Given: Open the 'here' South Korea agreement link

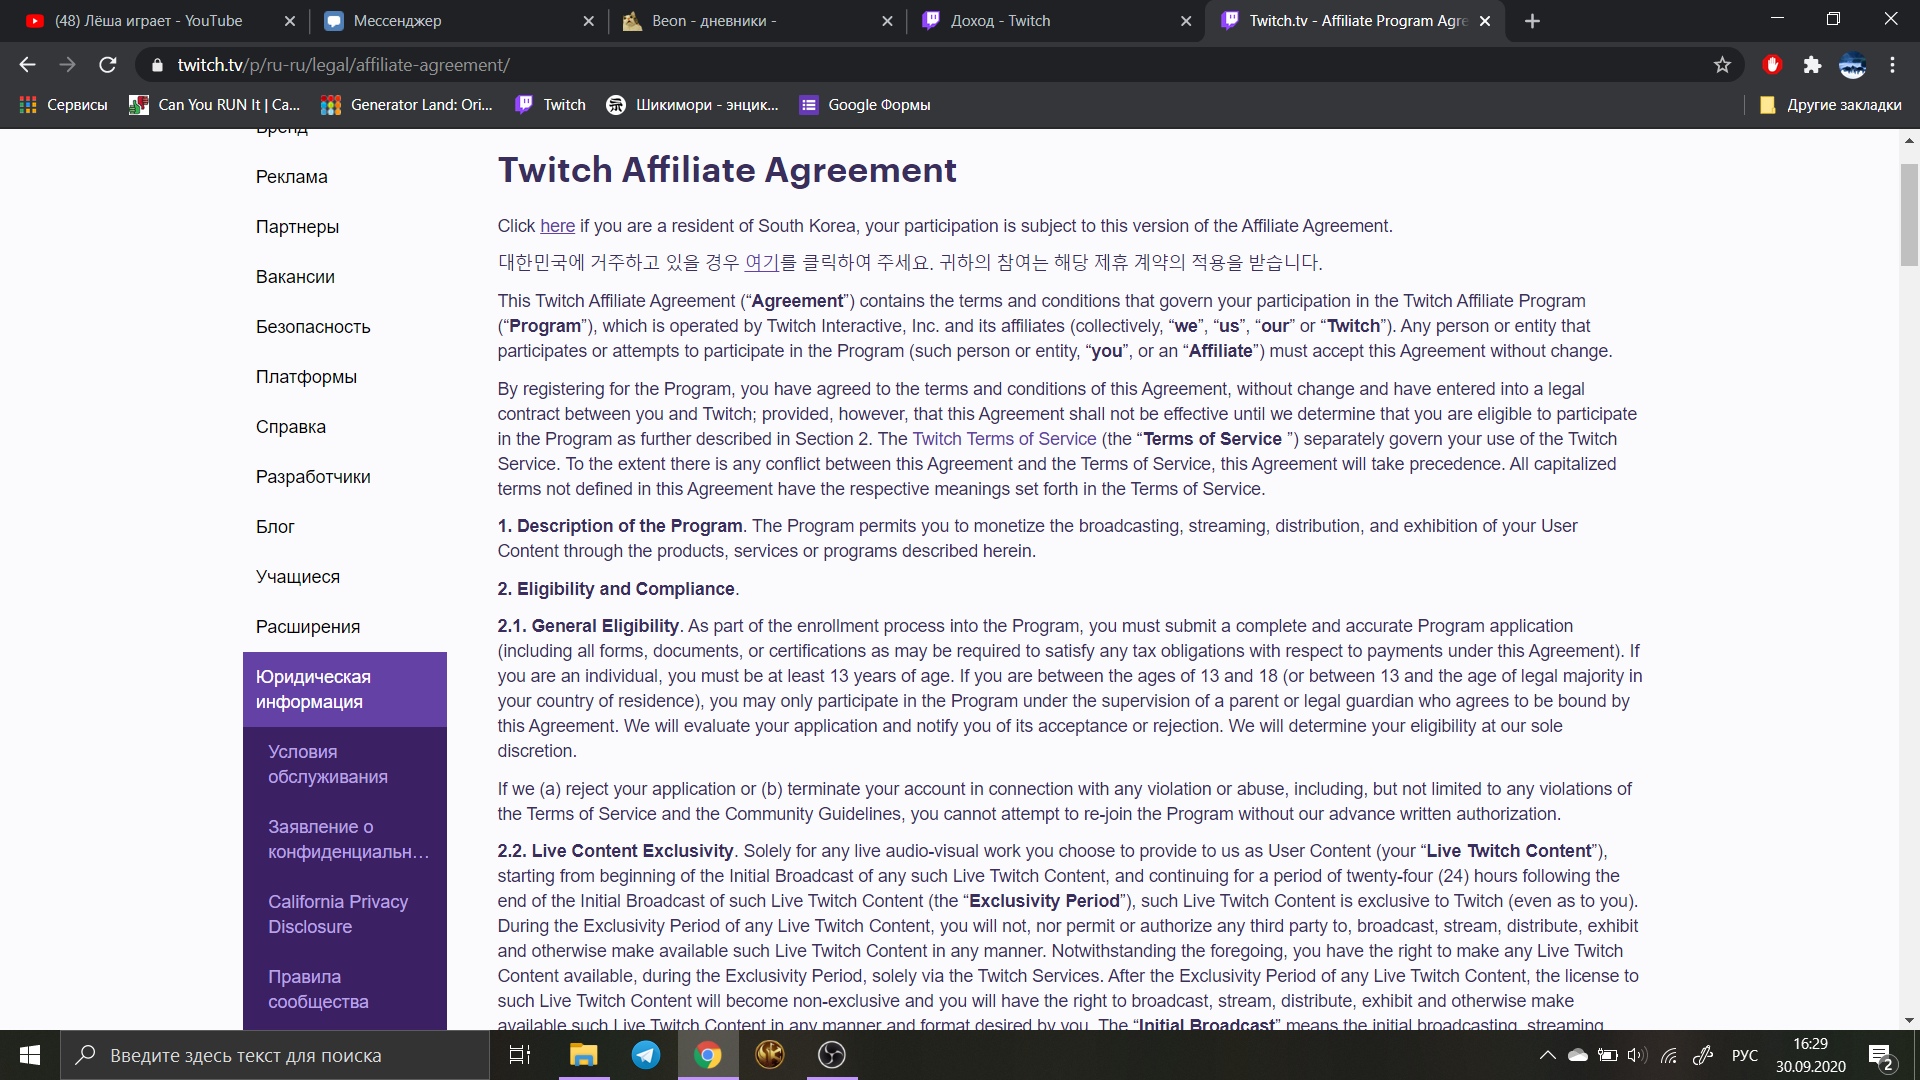Looking at the screenshot, I should (557, 226).
